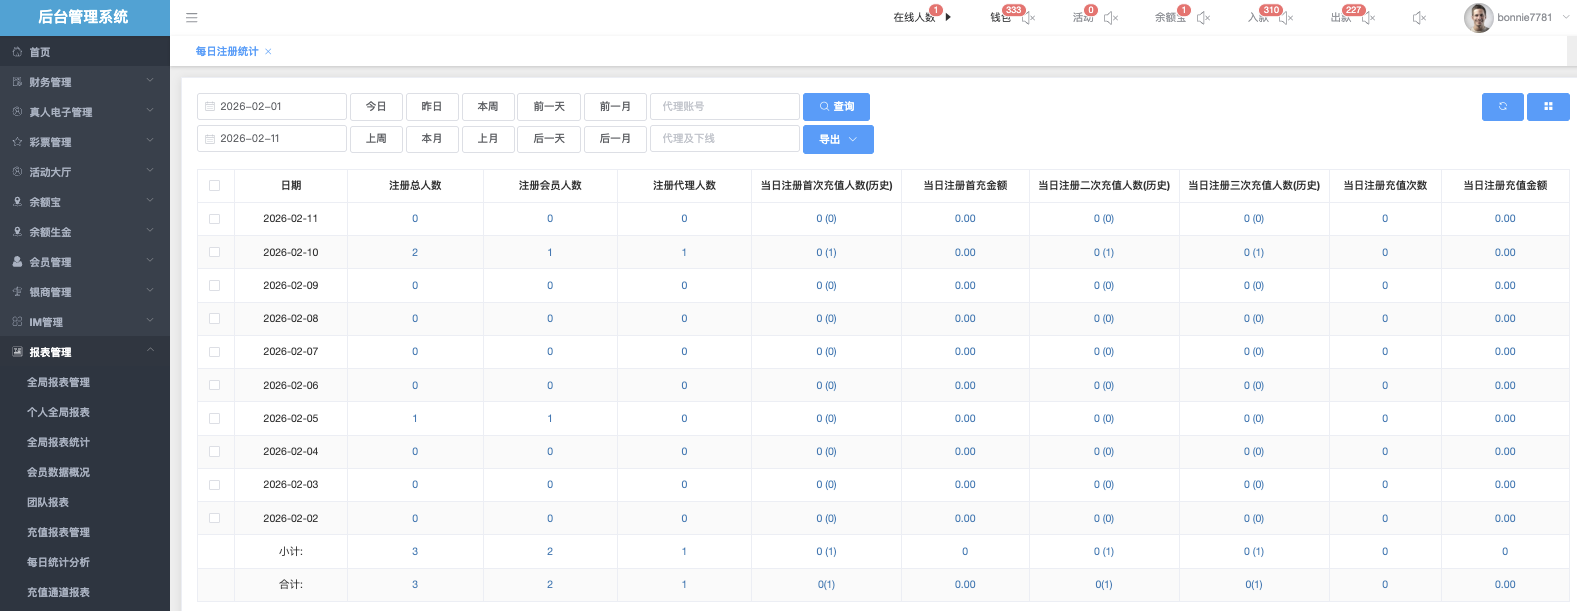The height and width of the screenshot is (611, 1577).
Task: Open the grid column settings icon
Action: coord(1548,107)
